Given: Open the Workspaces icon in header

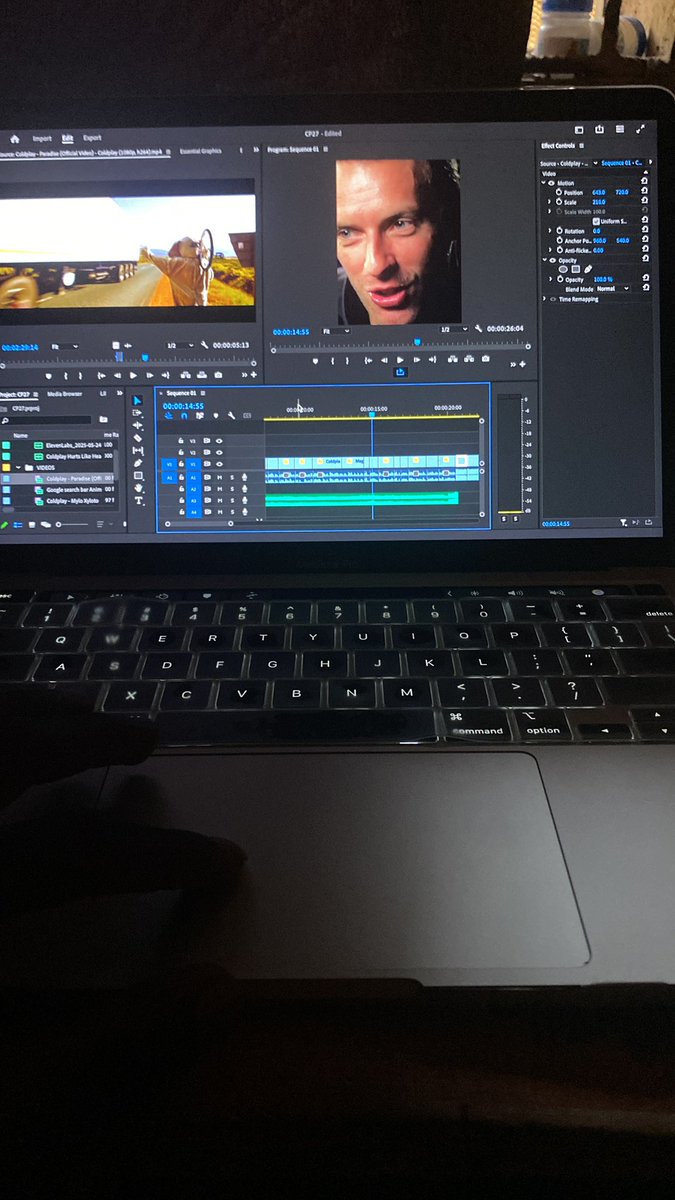Looking at the screenshot, I should tap(579, 130).
